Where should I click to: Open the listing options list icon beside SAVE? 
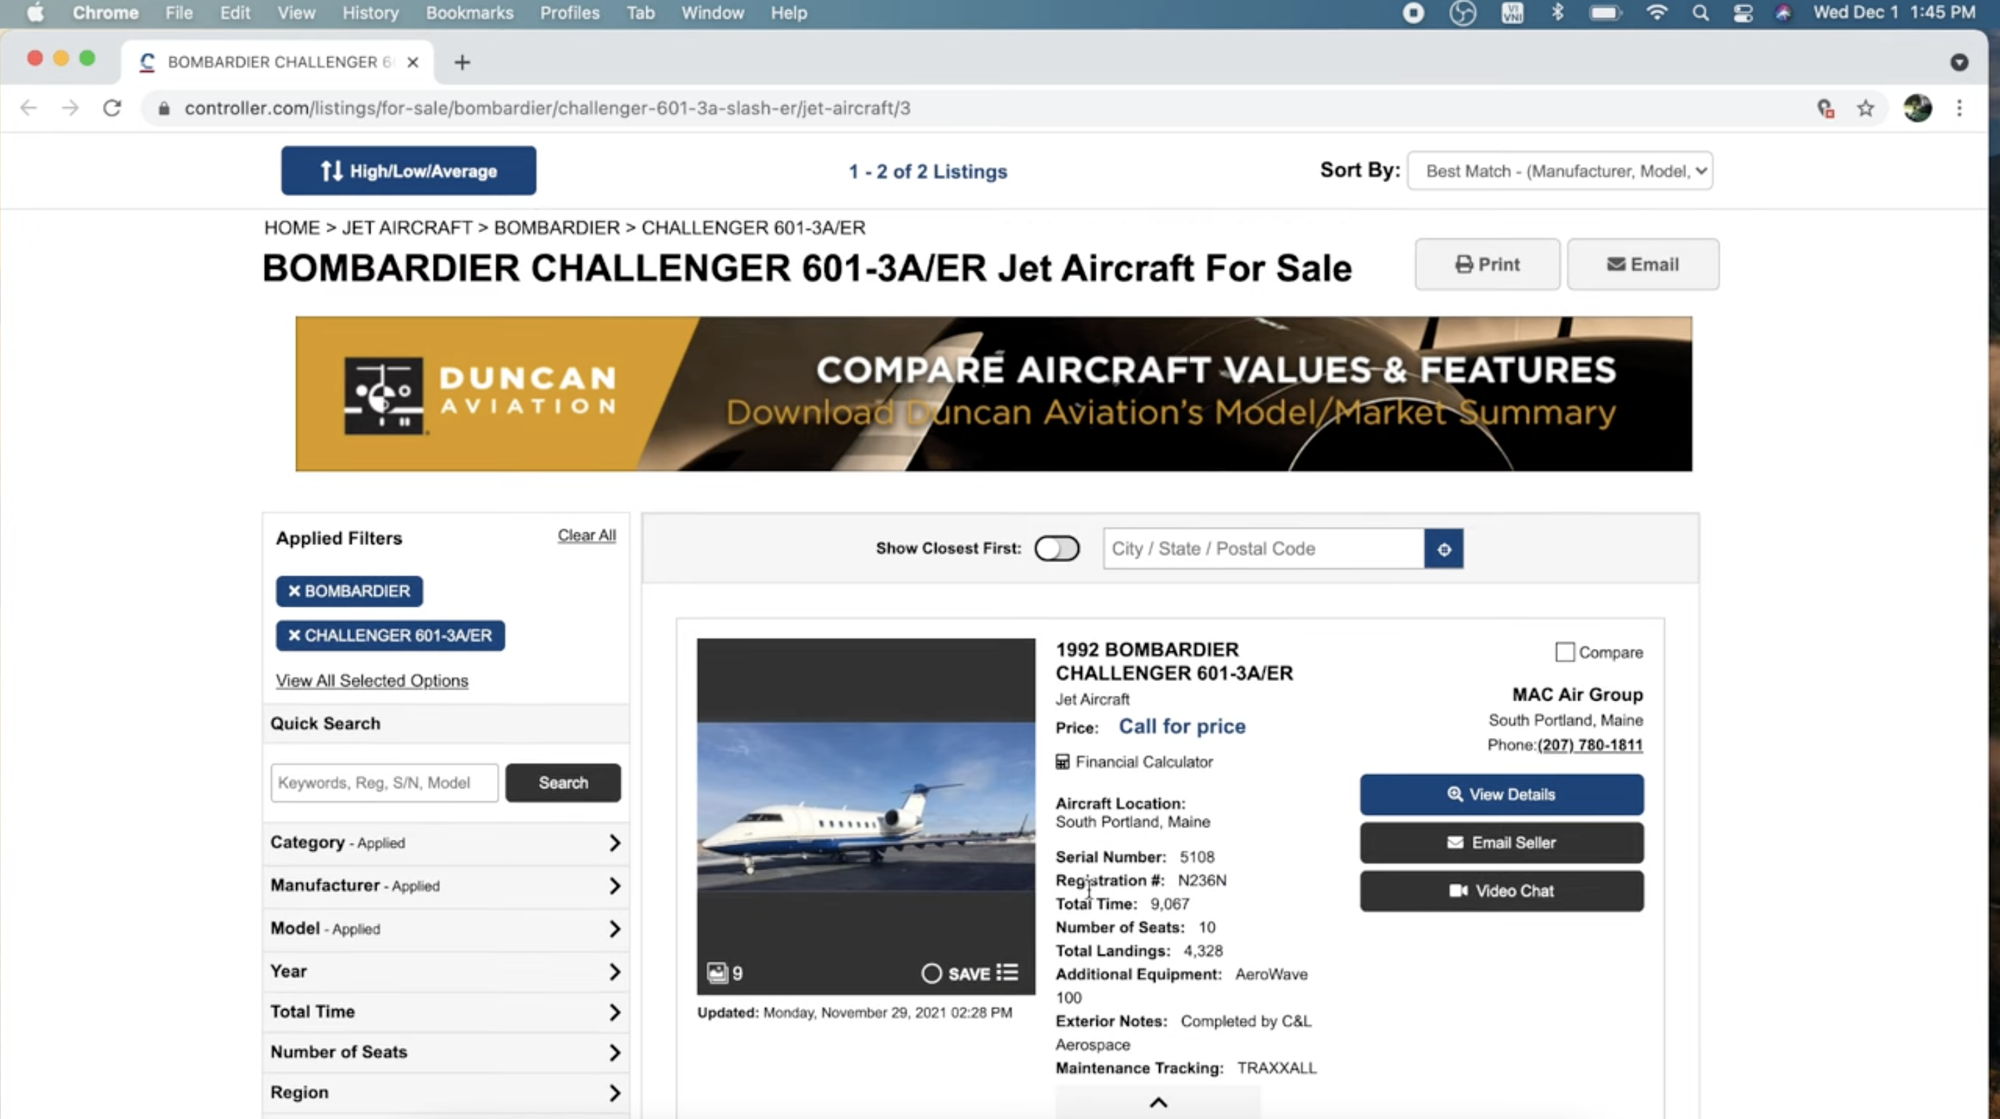point(1007,973)
